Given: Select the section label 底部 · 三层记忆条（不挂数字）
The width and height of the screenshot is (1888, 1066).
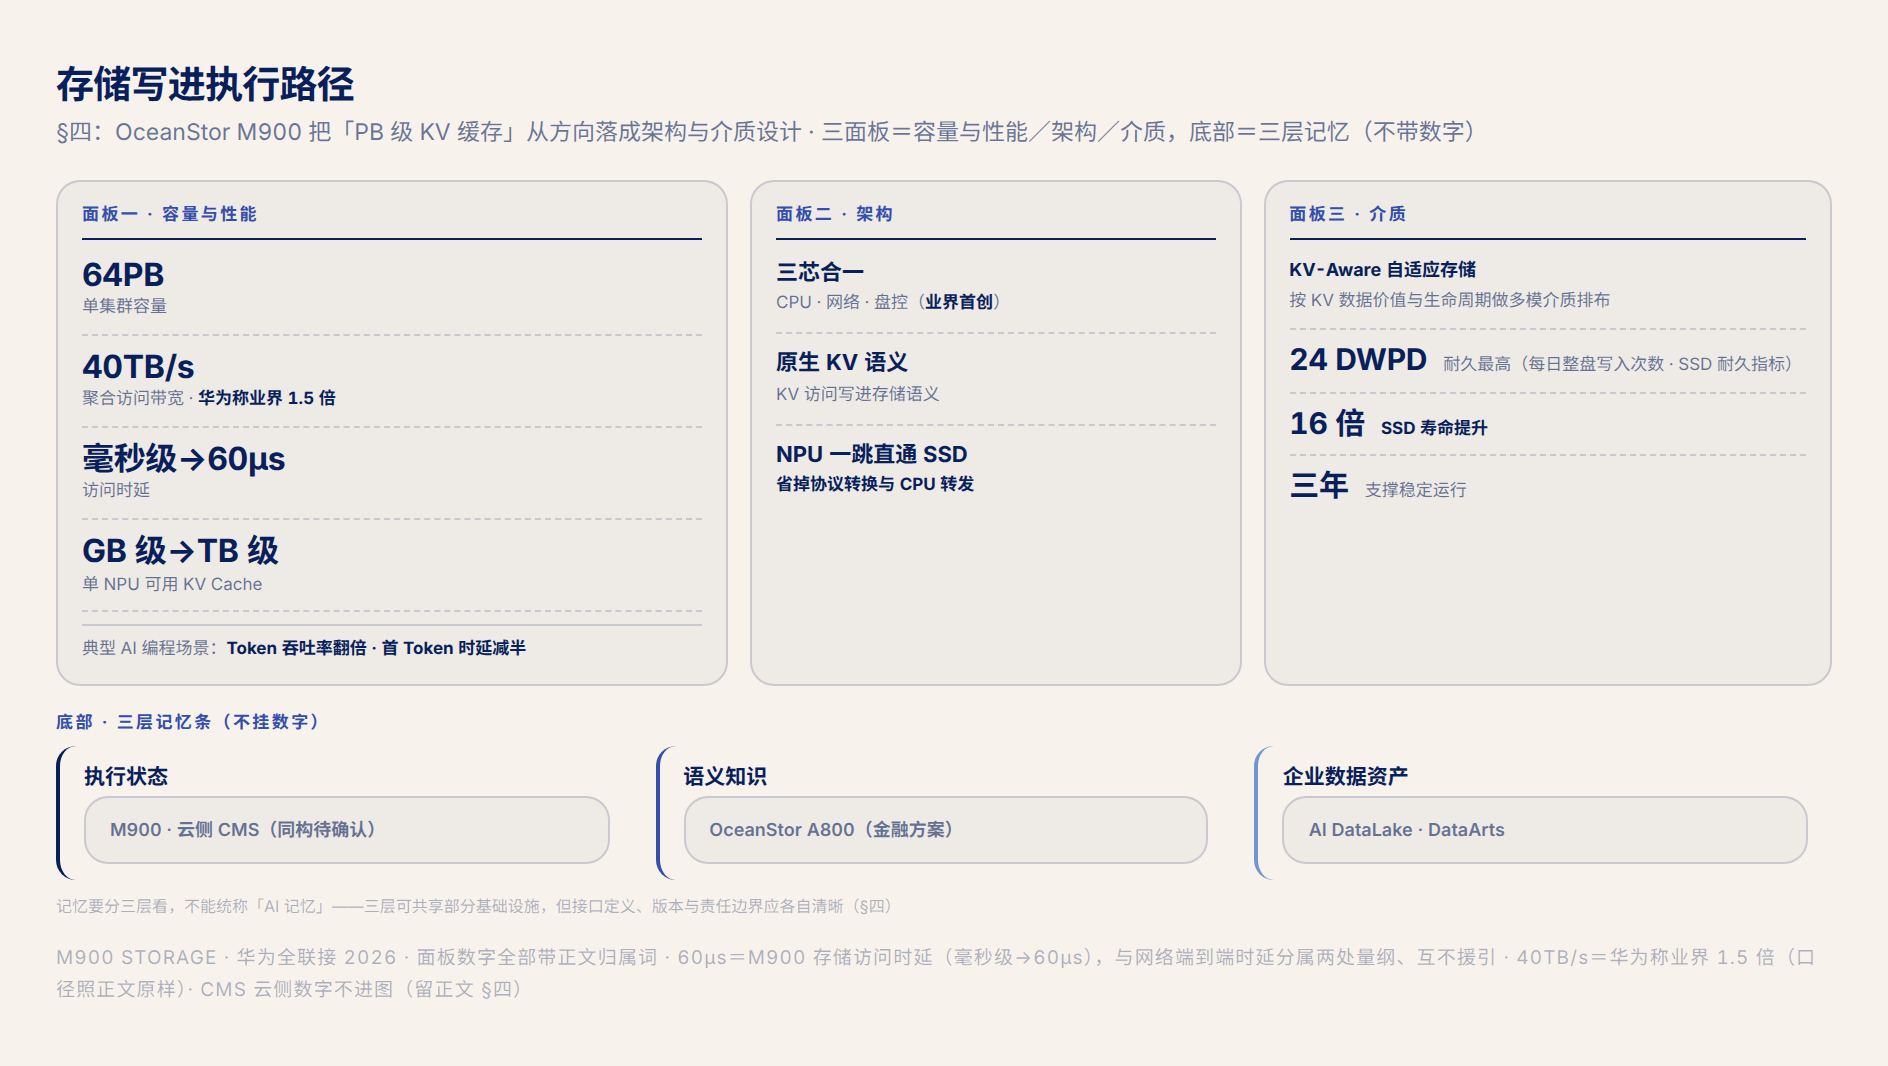Looking at the screenshot, I should (187, 722).
